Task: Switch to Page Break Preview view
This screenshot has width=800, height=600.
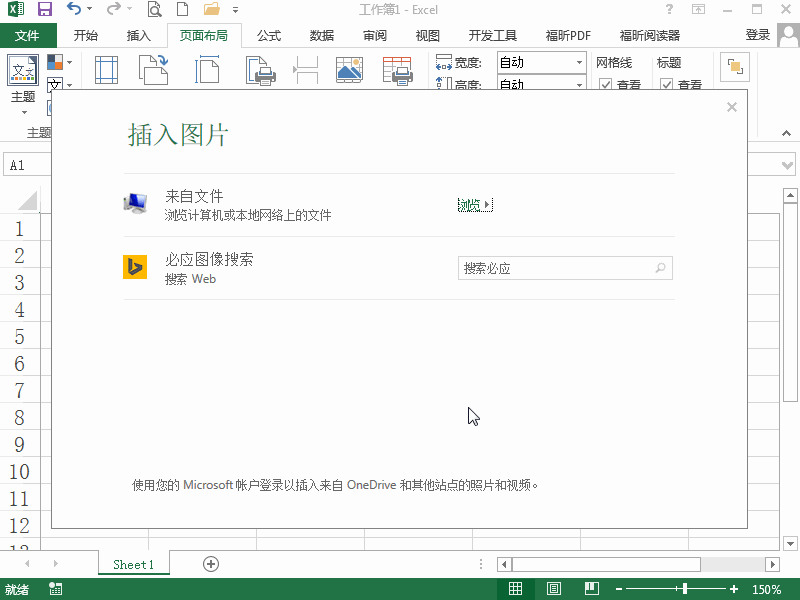Action: (x=592, y=589)
